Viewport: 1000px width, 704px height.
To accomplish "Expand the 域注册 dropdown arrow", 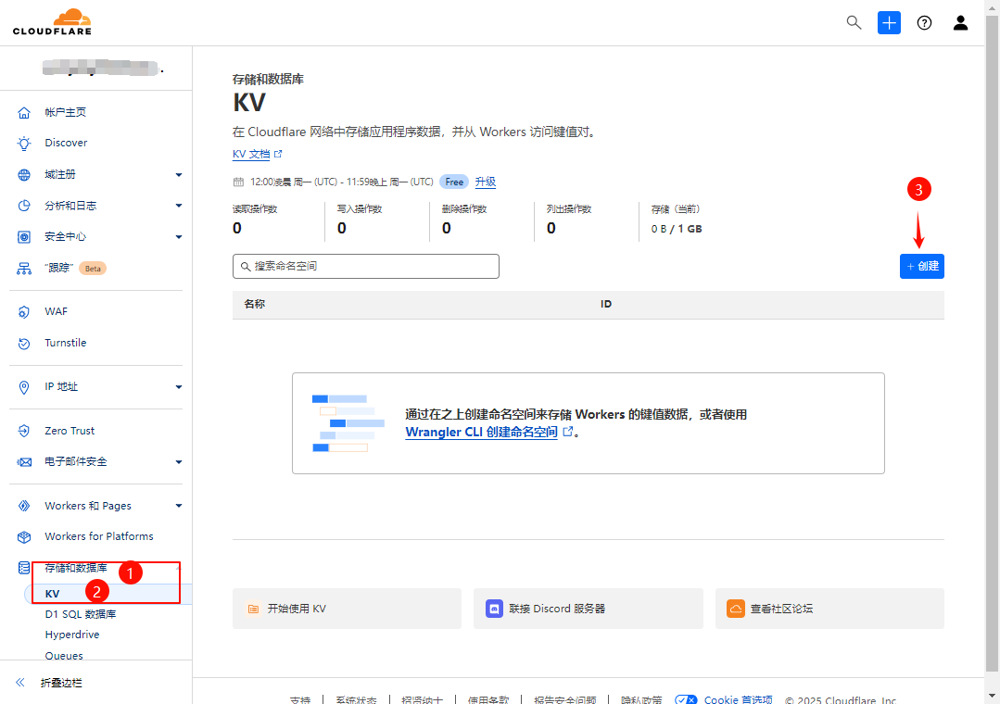I will point(179,175).
